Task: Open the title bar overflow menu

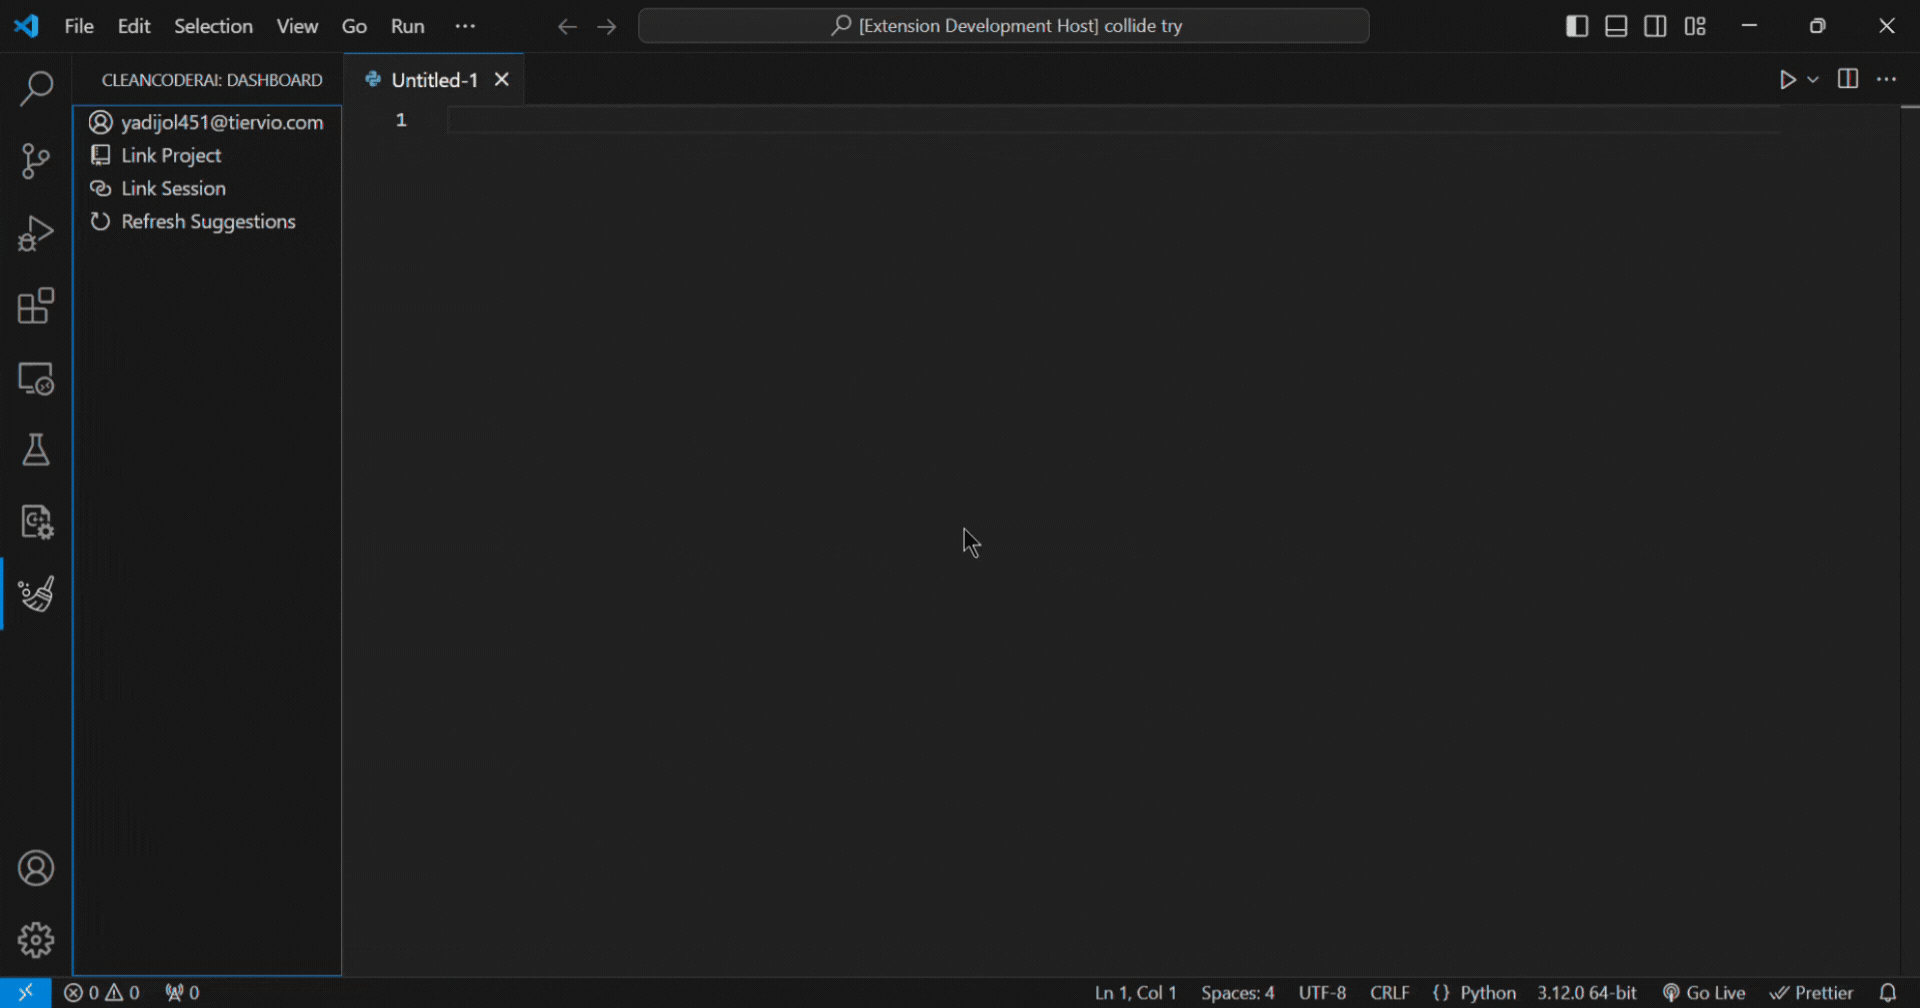Action: point(464,26)
